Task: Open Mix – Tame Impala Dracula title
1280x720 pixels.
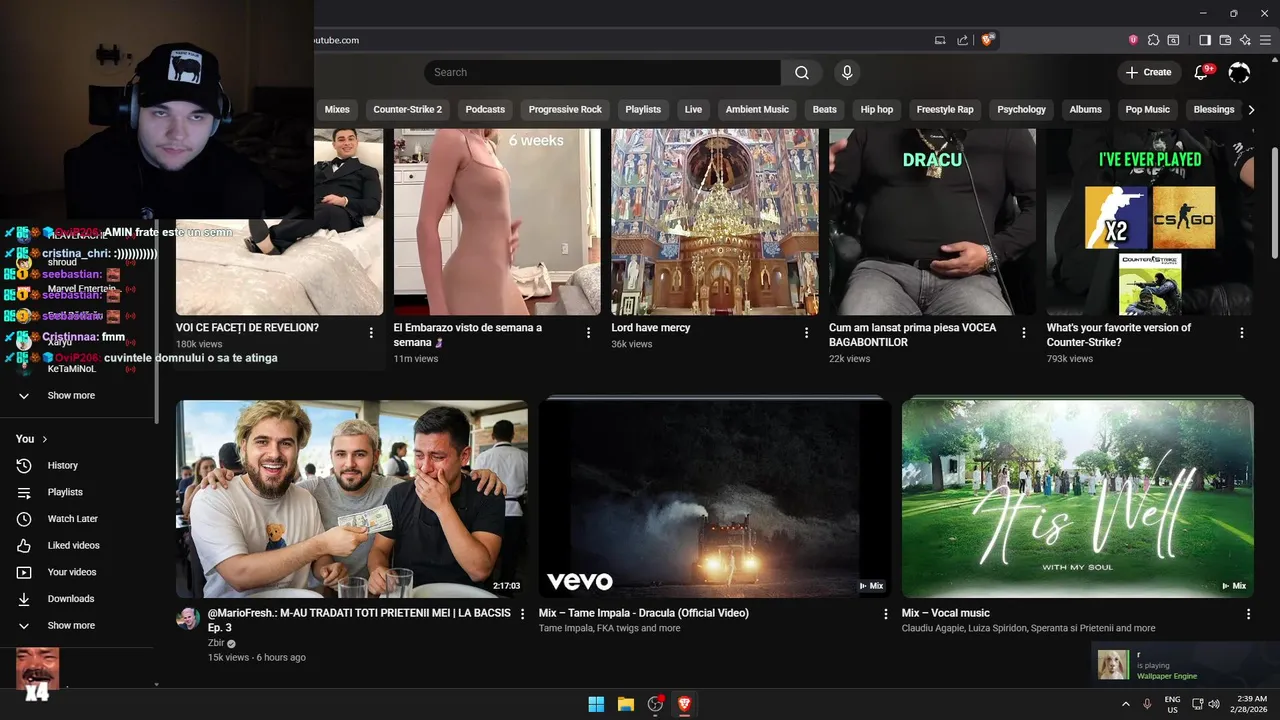Action: click(x=643, y=613)
